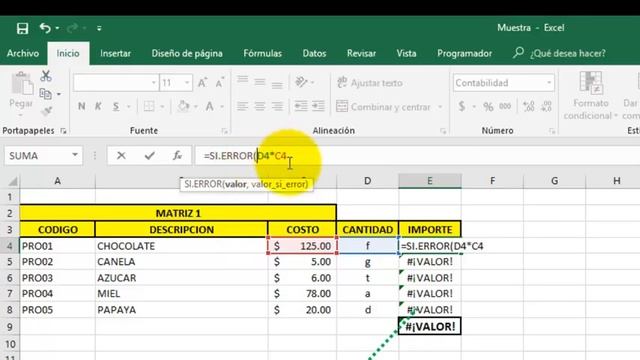
Task: Increase decimal places icon
Action: (529, 107)
